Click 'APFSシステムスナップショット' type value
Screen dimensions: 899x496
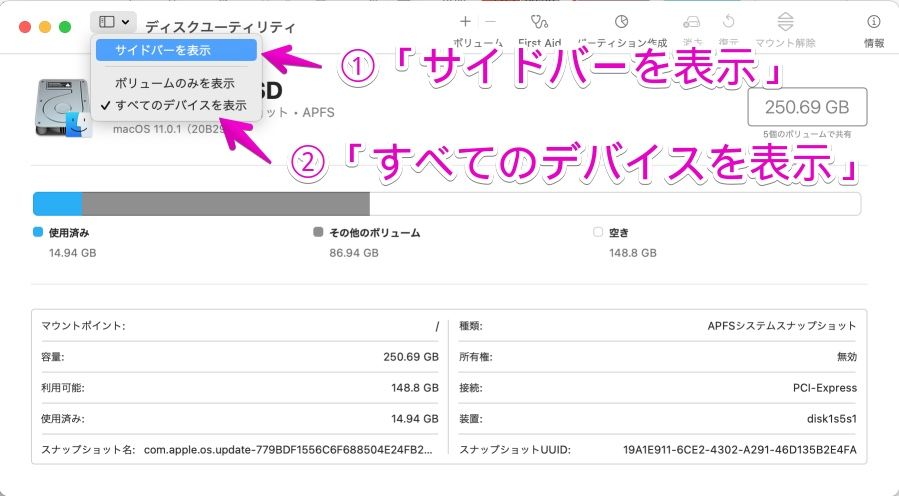click(x=782, y=326)
